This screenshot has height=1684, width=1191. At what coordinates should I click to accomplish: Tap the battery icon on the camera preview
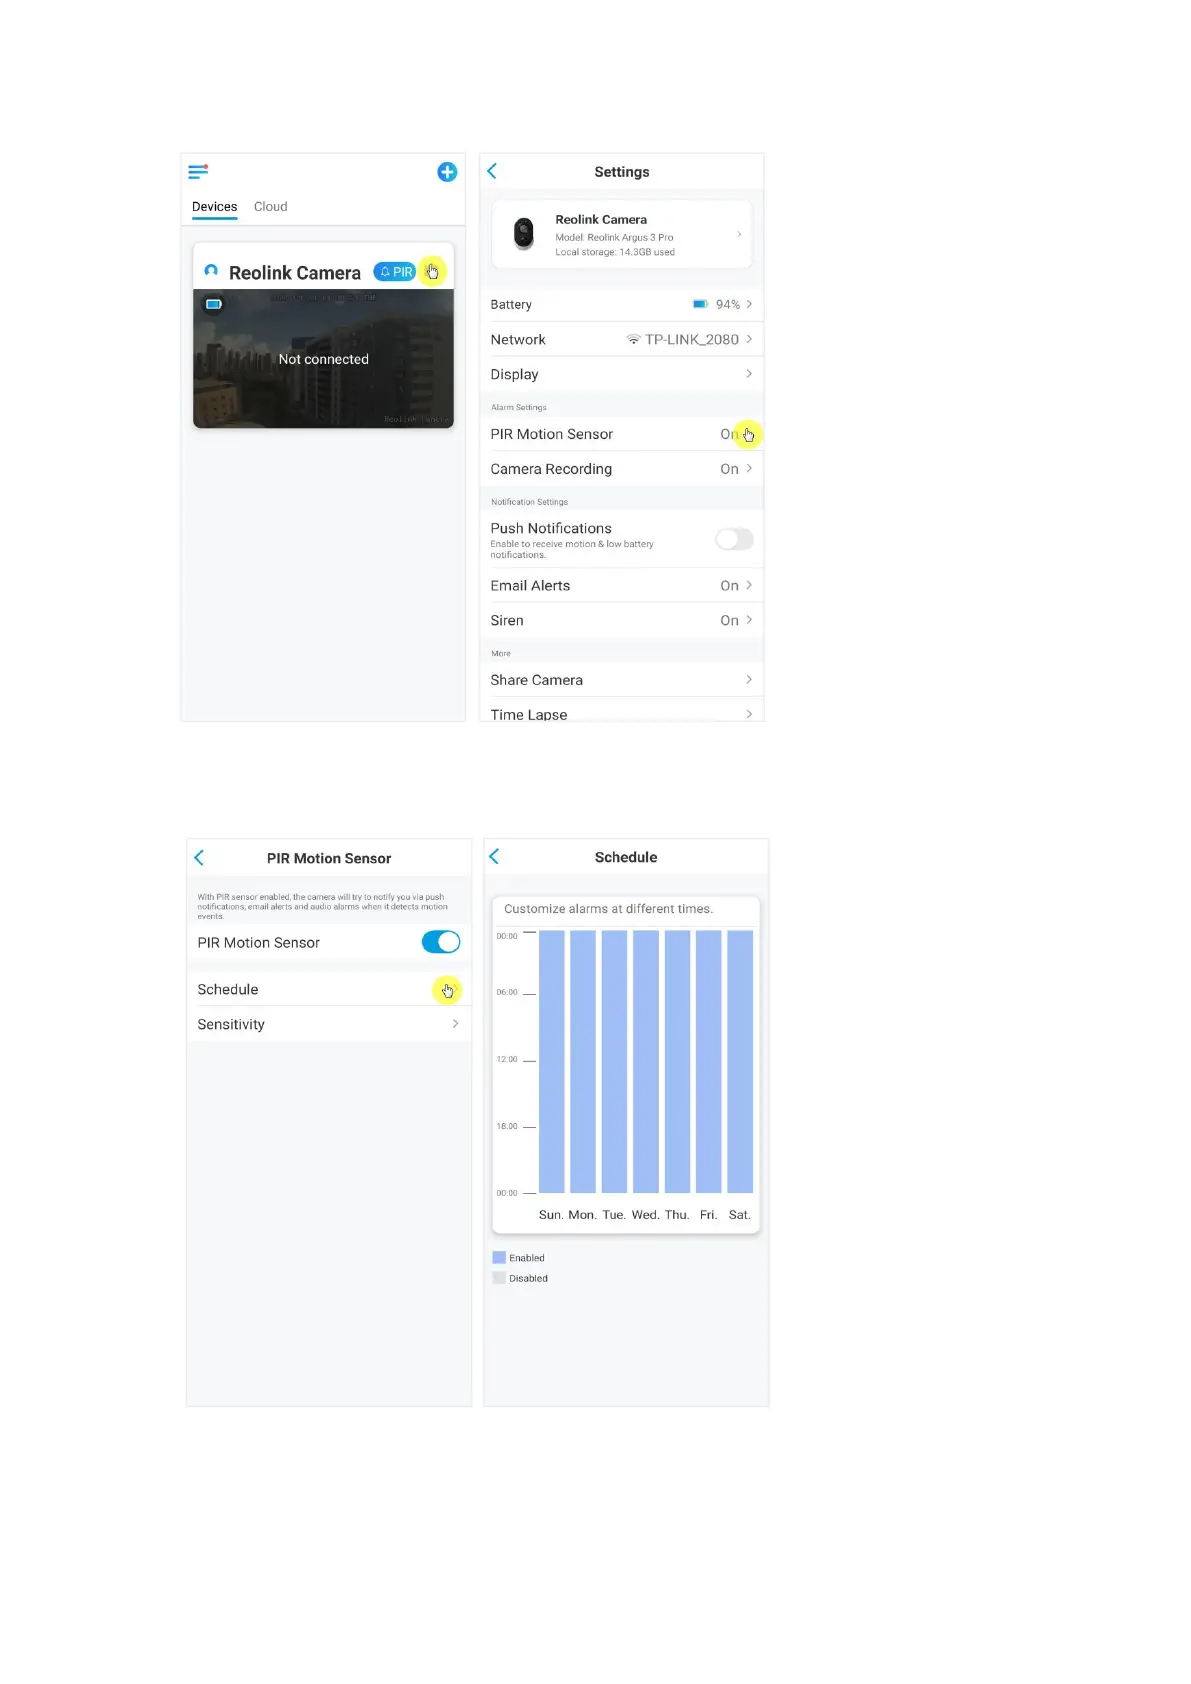pos(214,304)
